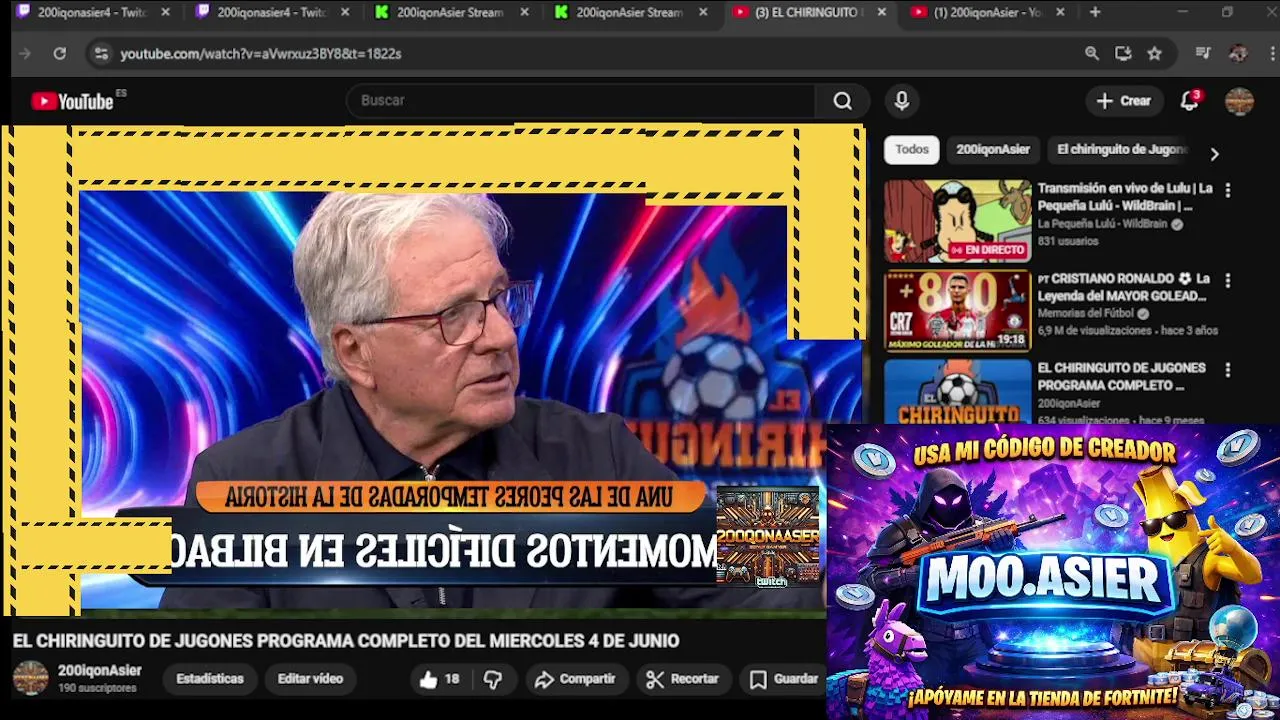Open Transmisión en vivo de Lulu title
1280x720 pixels.
(1125, 197)
